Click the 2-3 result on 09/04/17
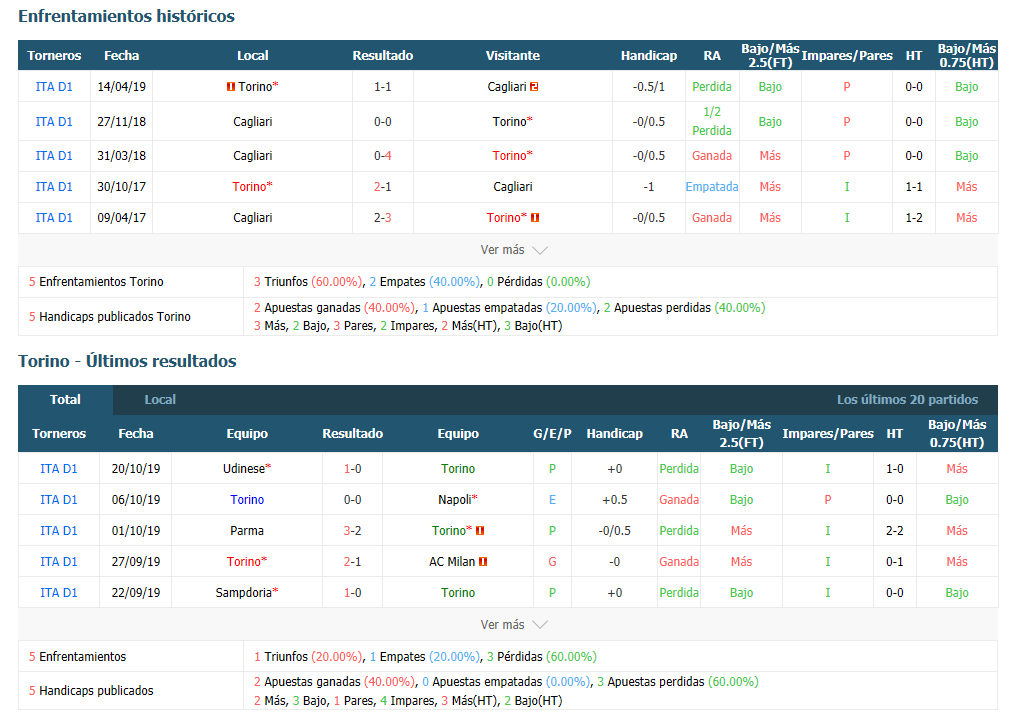 [x=382, y=218]
